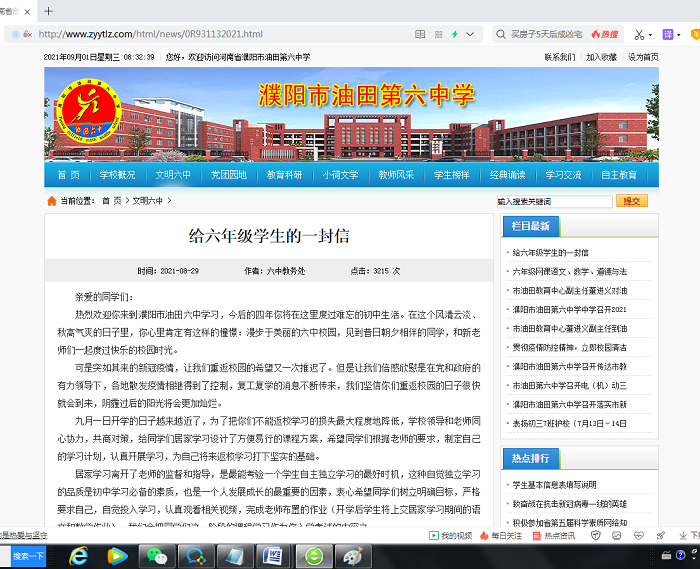The image size is (700, 569).
Task: Open sidebar link 学生基本信息表填写说明
Action: 554,485
